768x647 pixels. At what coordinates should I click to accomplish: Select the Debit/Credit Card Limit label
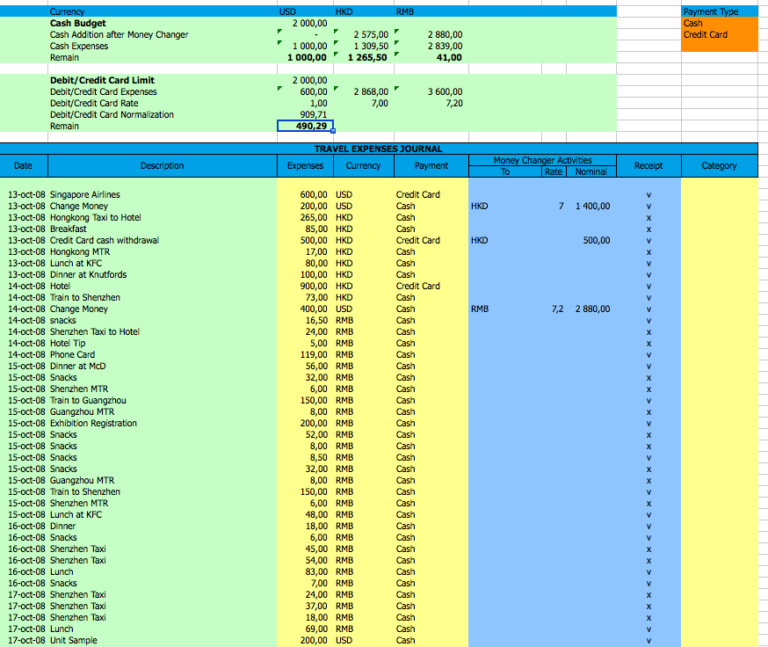tap(102, 80)
